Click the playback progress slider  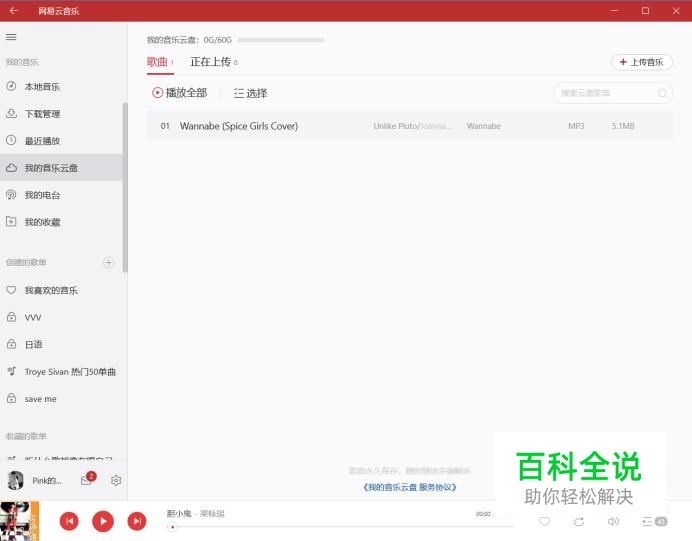coord(340,527)
